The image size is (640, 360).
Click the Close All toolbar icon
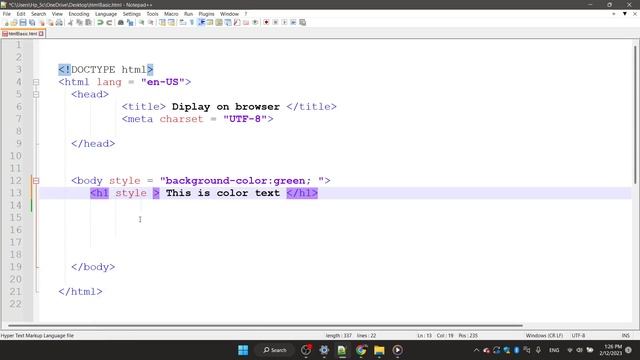coord(50,22)
